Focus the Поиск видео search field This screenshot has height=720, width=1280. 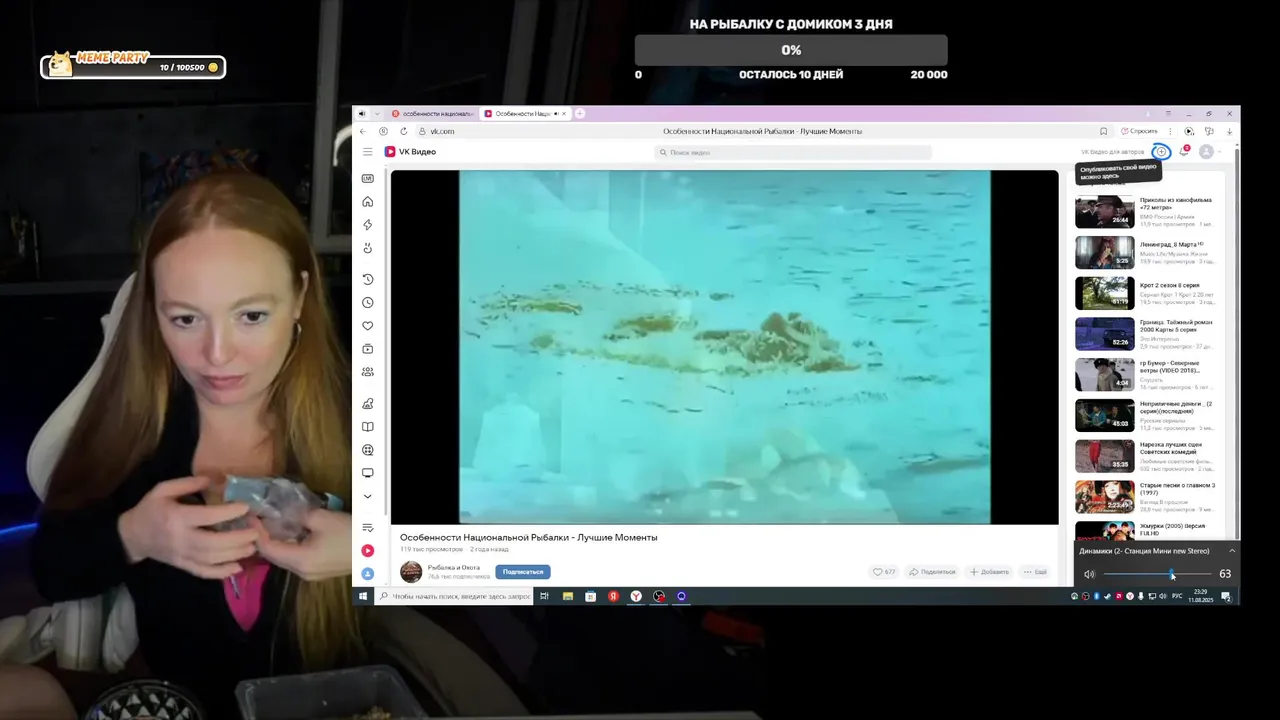point(793,152)
